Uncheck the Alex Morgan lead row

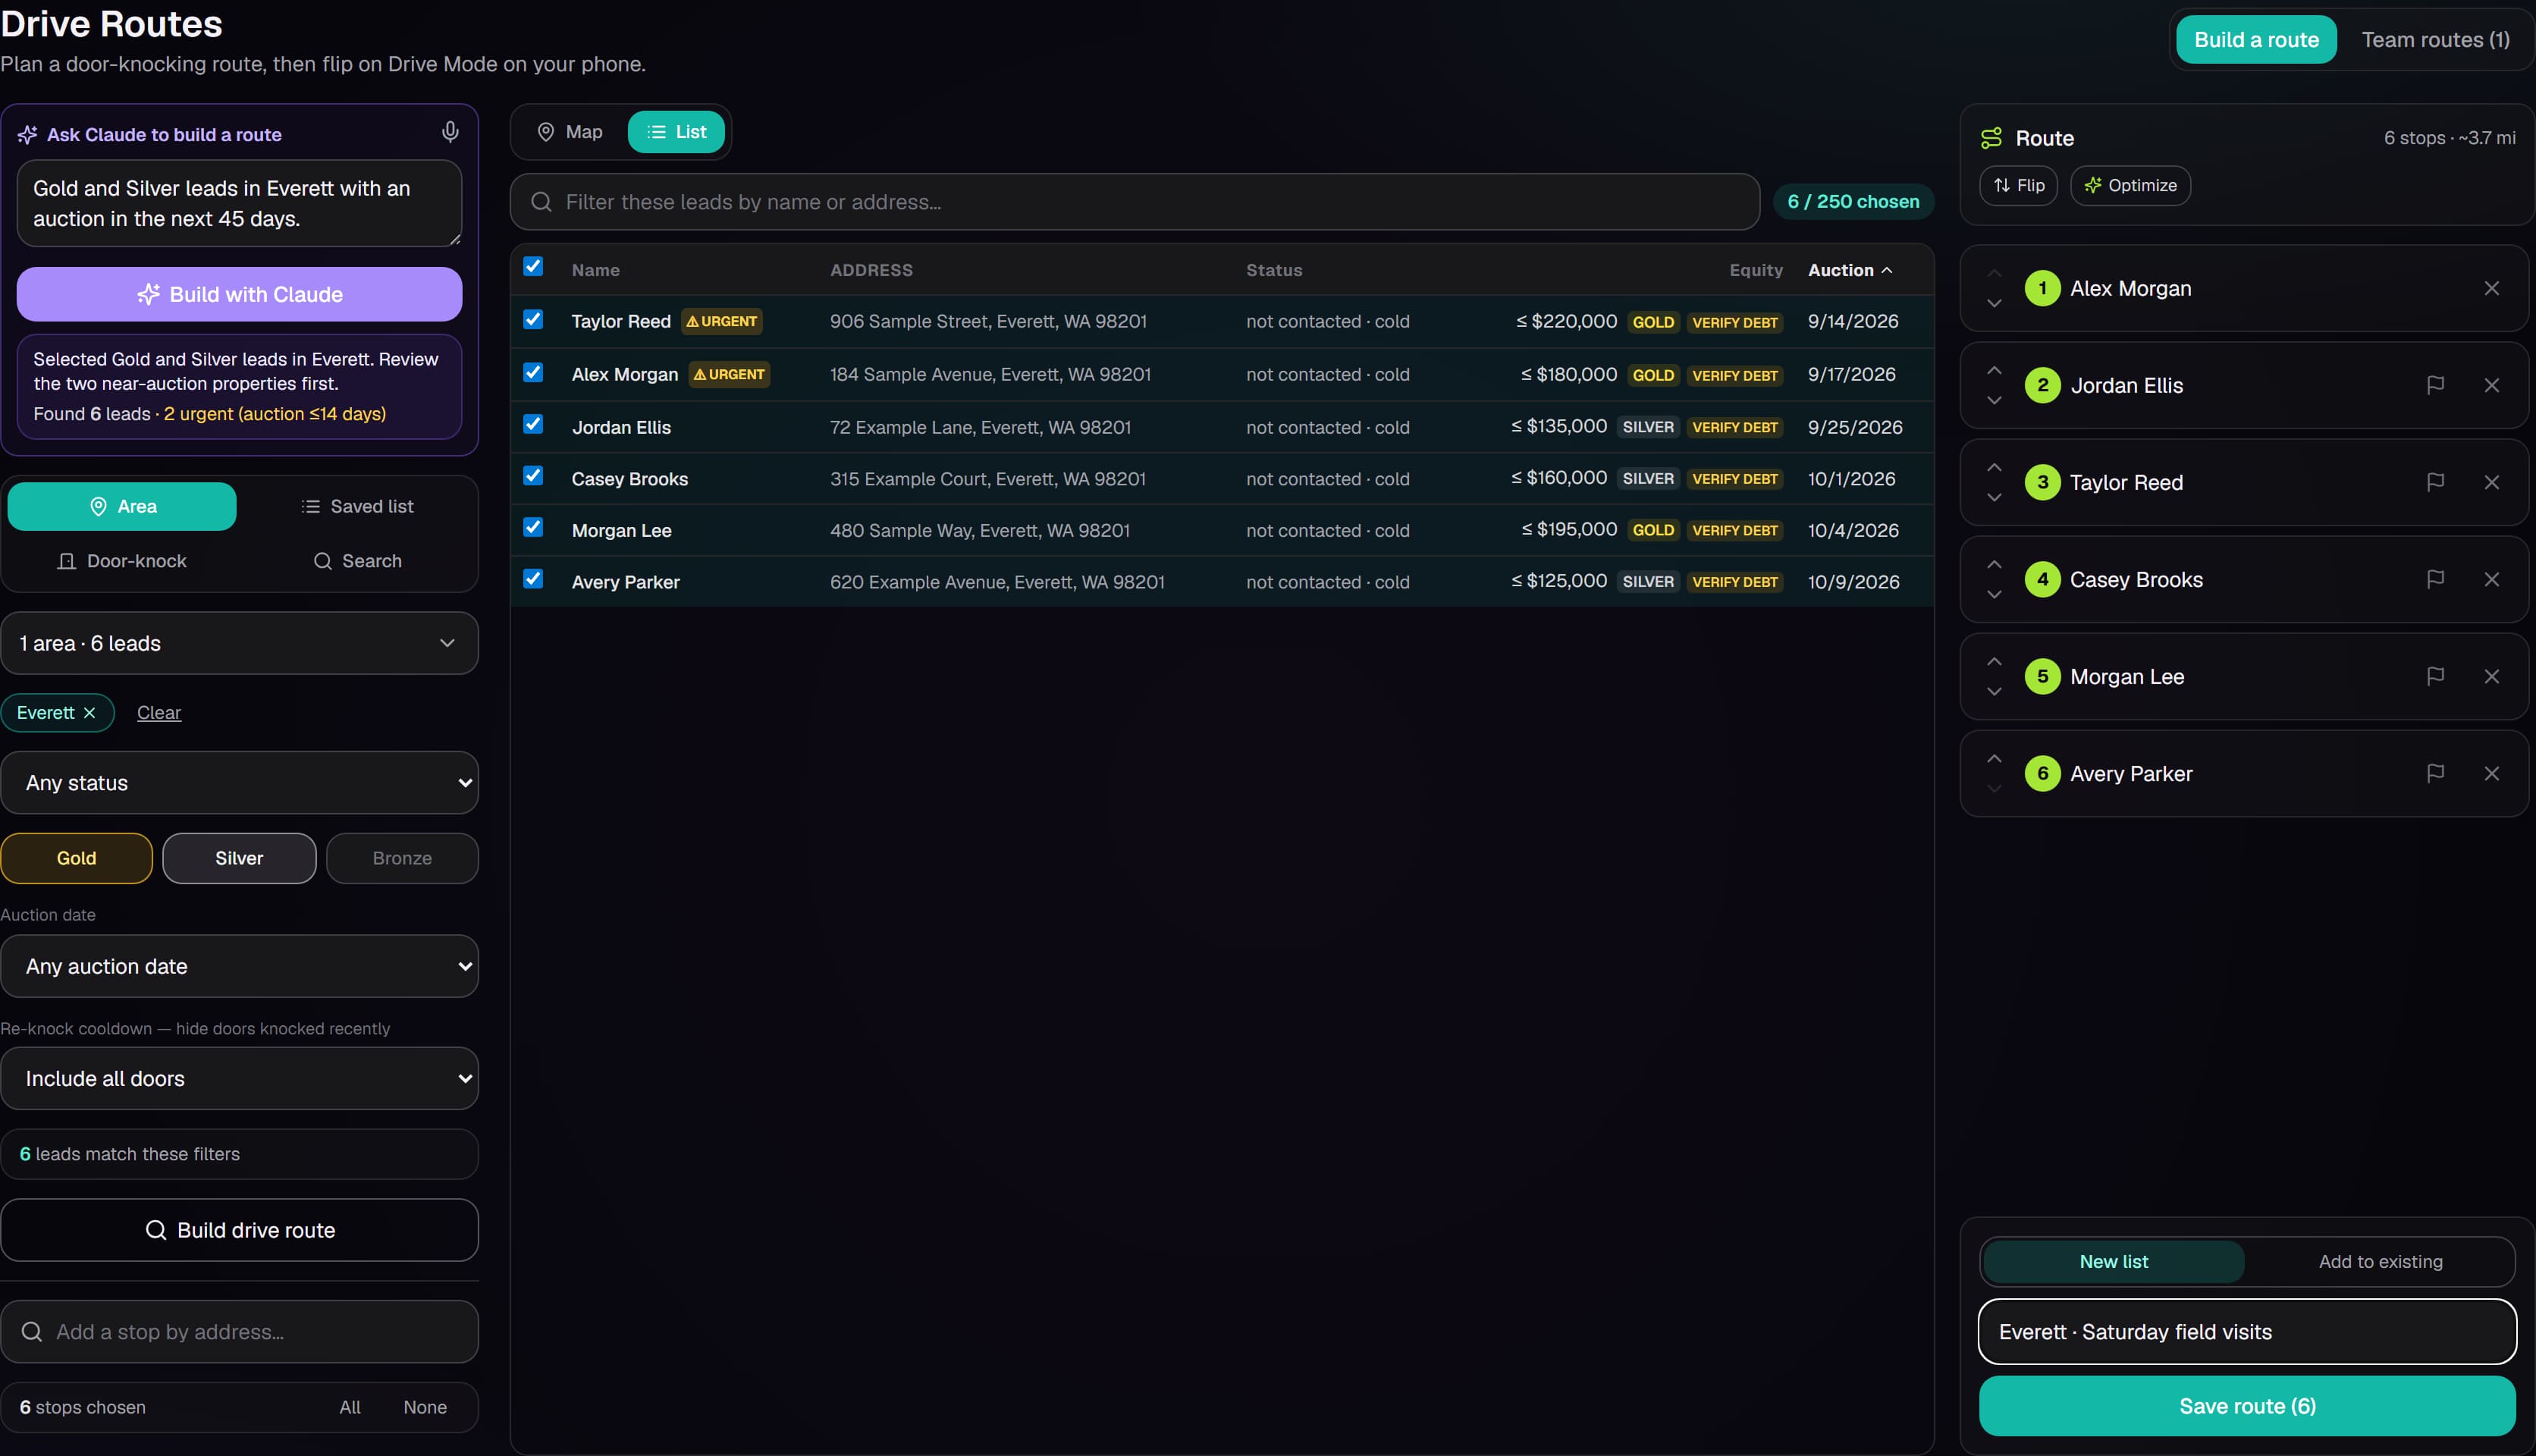(x=533, y=372)
